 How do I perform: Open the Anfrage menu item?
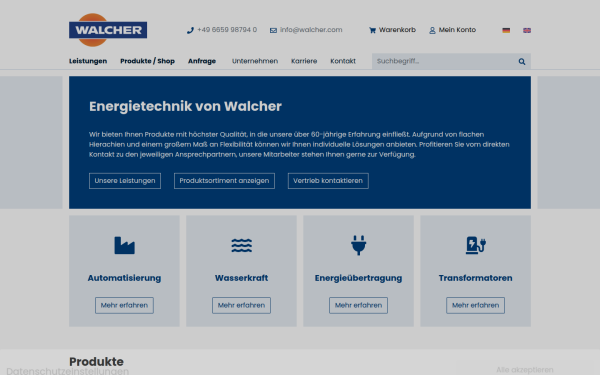202,61
